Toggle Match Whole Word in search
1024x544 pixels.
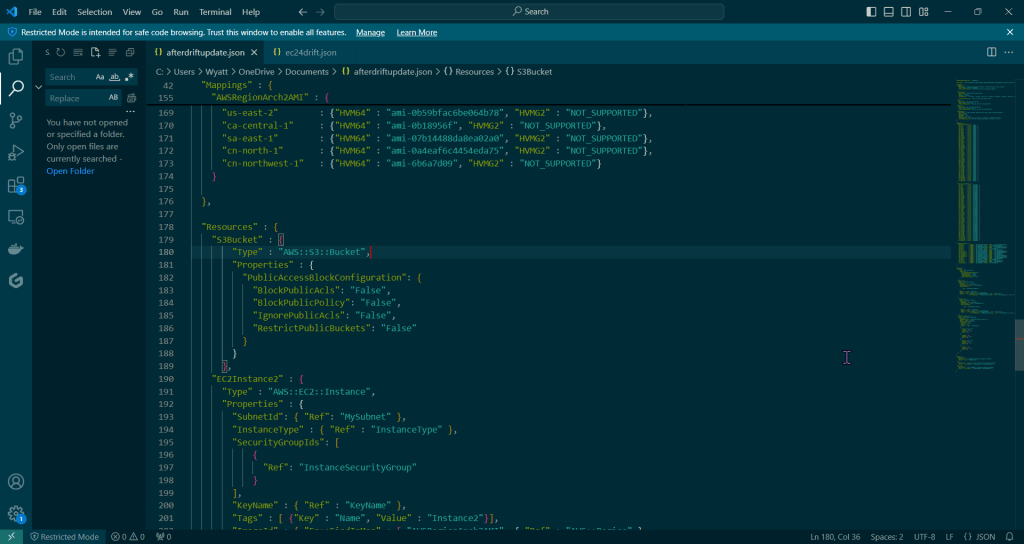114,77
